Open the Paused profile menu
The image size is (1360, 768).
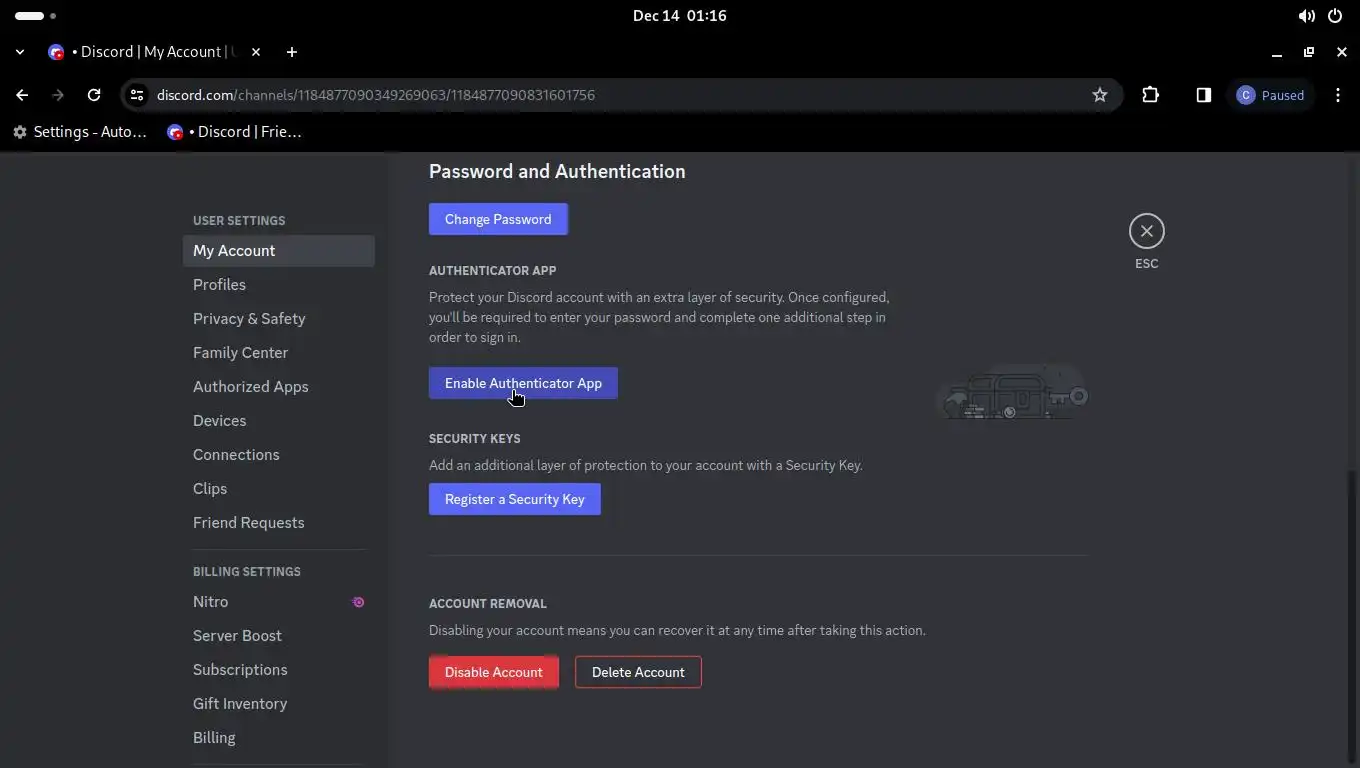pyautogui.click(x=1270, y=95)
